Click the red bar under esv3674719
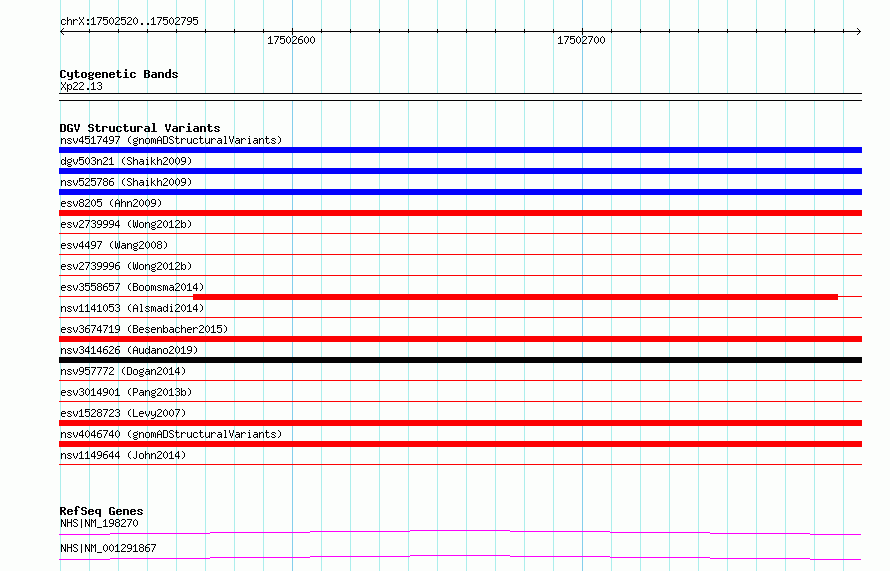This screenshot has width=890, height=571. click(x=460, y=339)
